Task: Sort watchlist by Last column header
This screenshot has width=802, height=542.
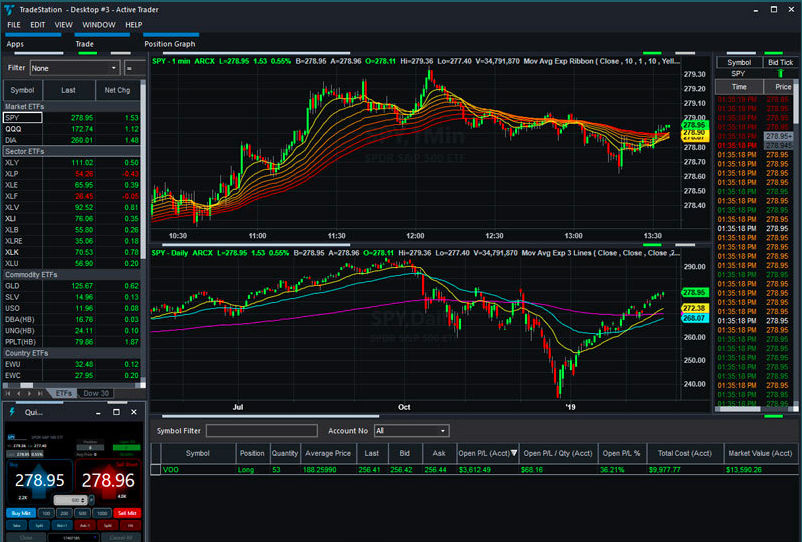Action: coord(69,90)
